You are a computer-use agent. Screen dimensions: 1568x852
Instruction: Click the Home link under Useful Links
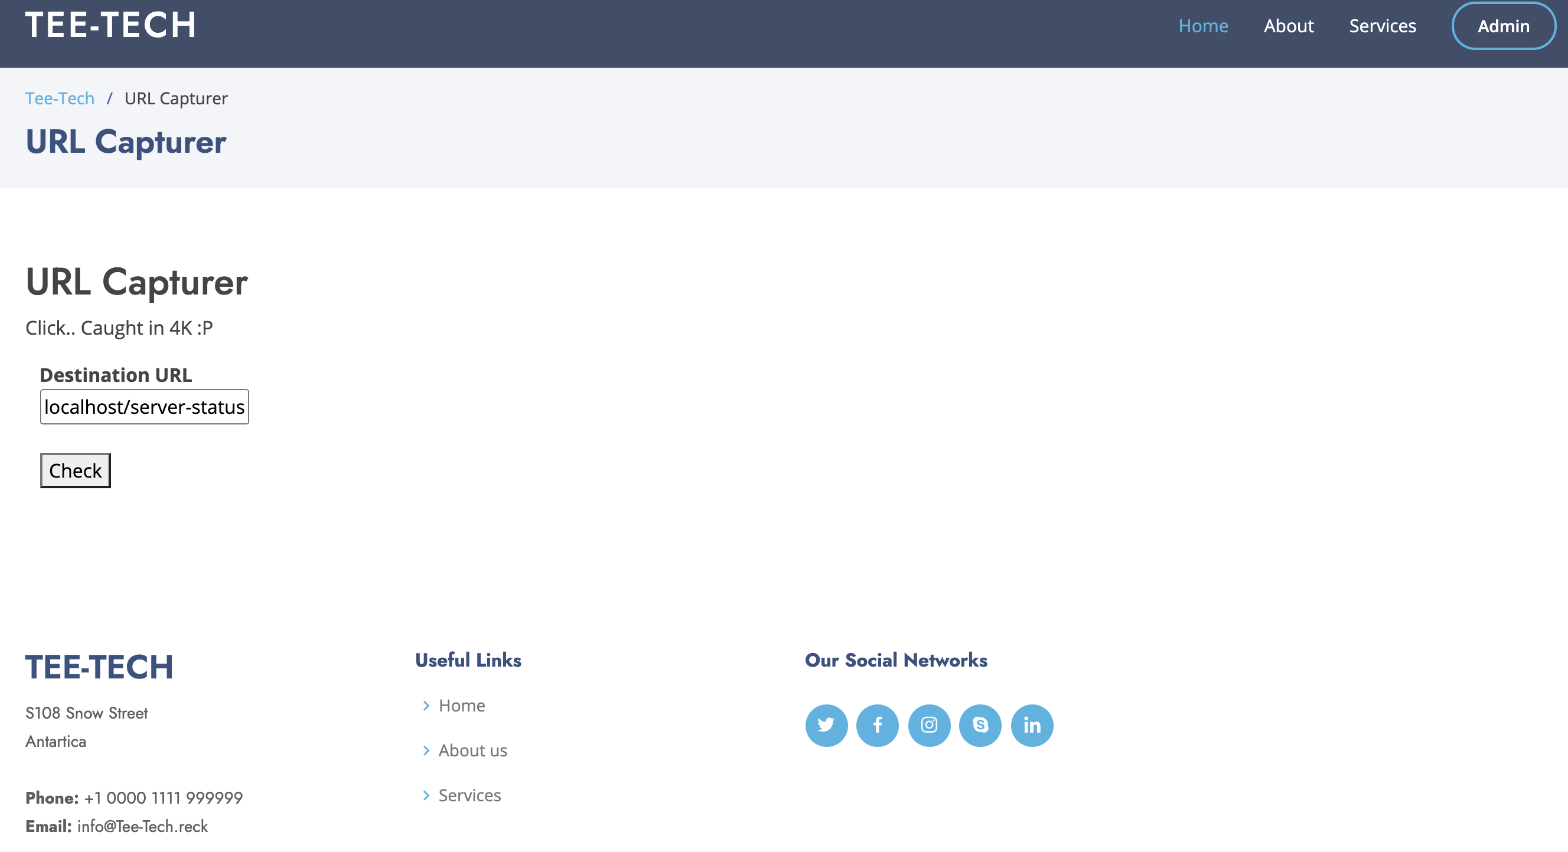461,705
